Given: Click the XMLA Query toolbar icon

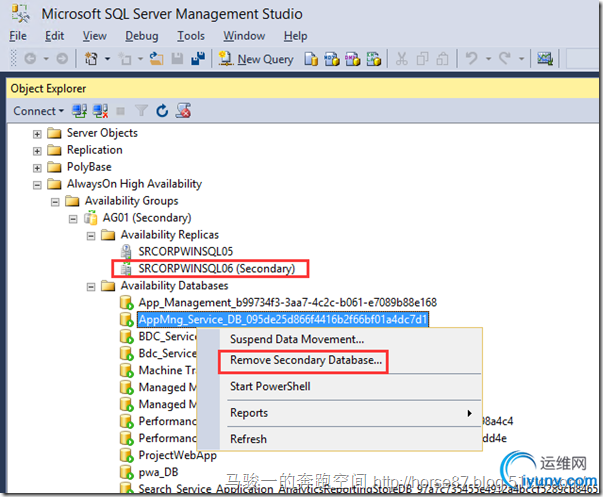Looking at the screenshot, I should tap(373, 59).
